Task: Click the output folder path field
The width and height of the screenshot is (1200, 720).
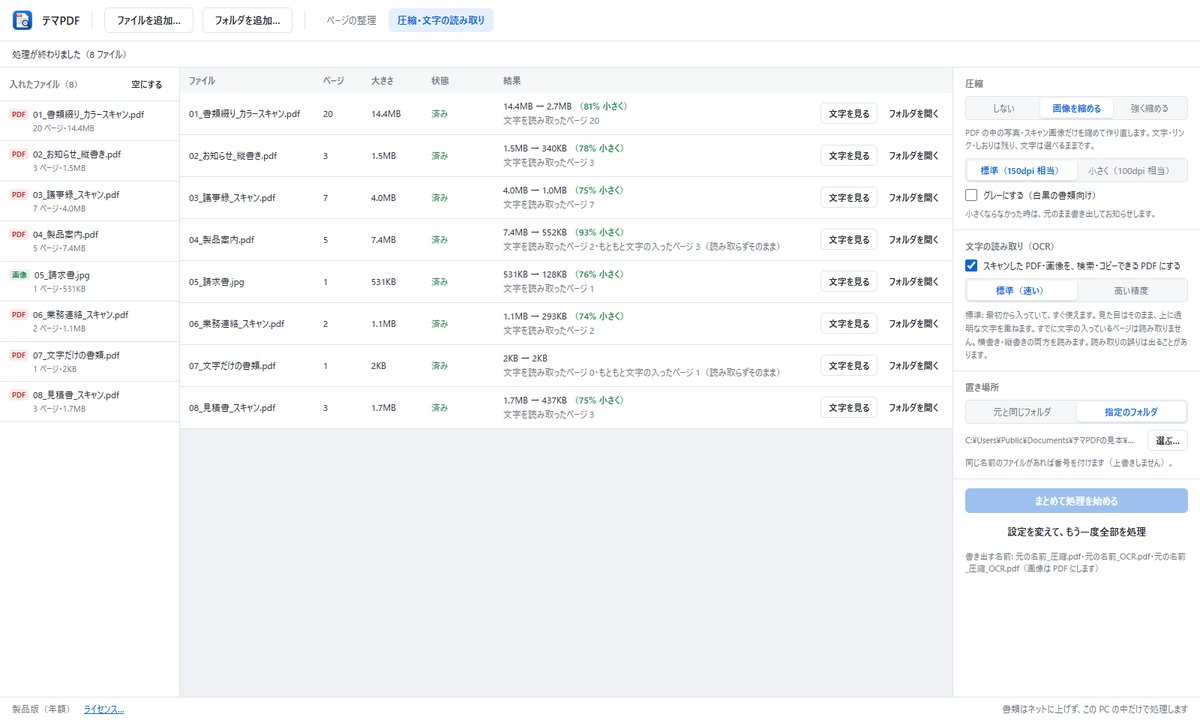Action: (x=1052, y=440)
